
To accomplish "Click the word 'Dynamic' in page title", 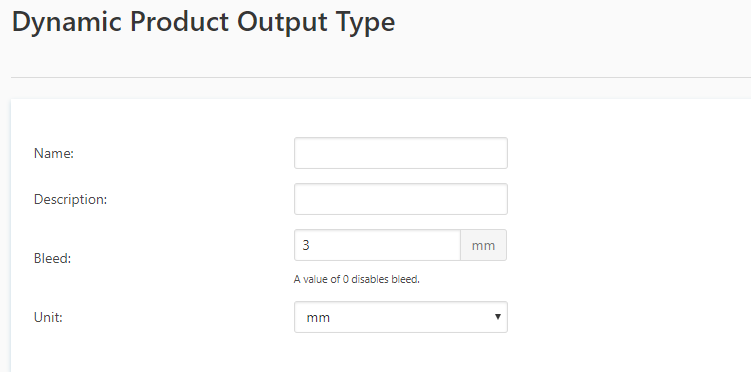I will tap(67, 22).
